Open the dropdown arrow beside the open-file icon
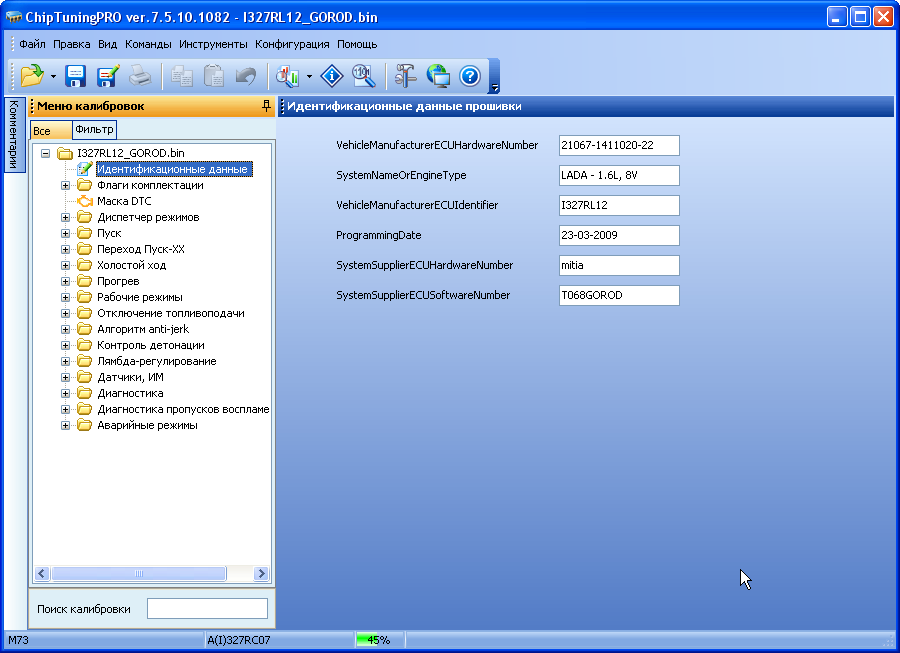This screenshot has width=900, height=653. point(53,76)
